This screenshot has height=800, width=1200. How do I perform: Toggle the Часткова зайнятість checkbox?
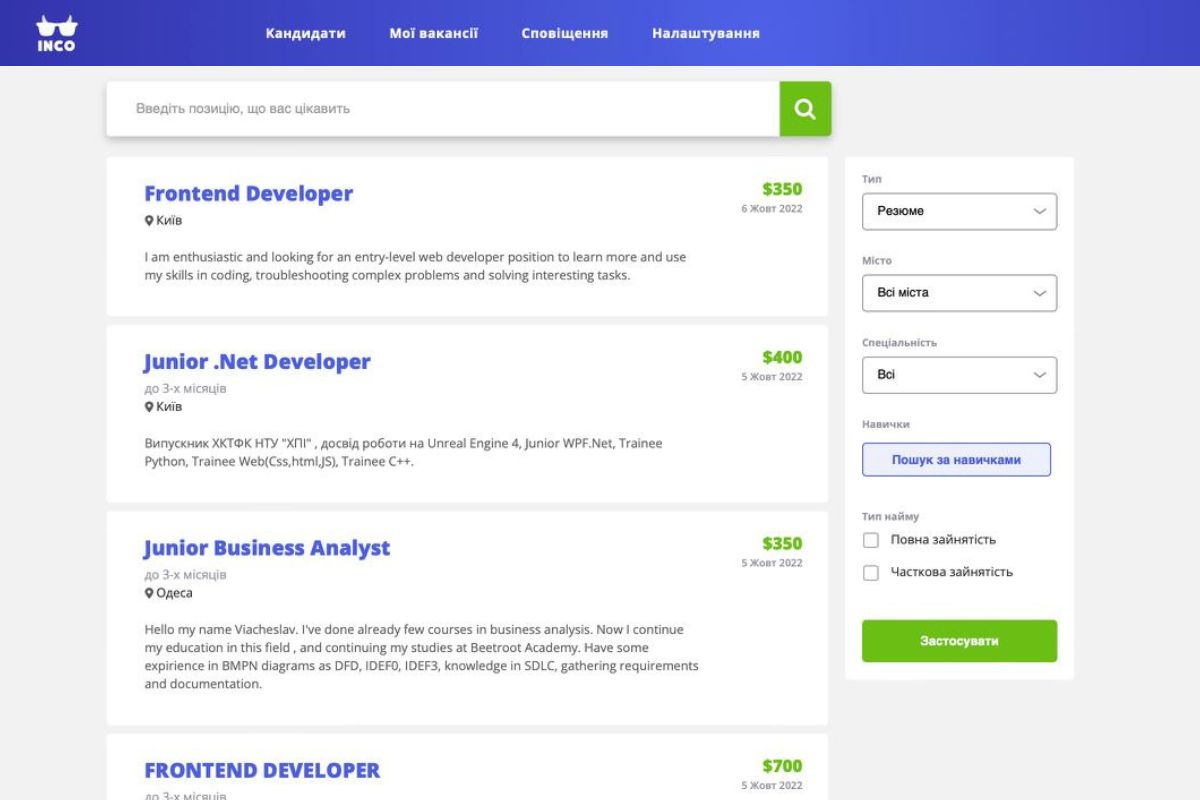[871, 573]
